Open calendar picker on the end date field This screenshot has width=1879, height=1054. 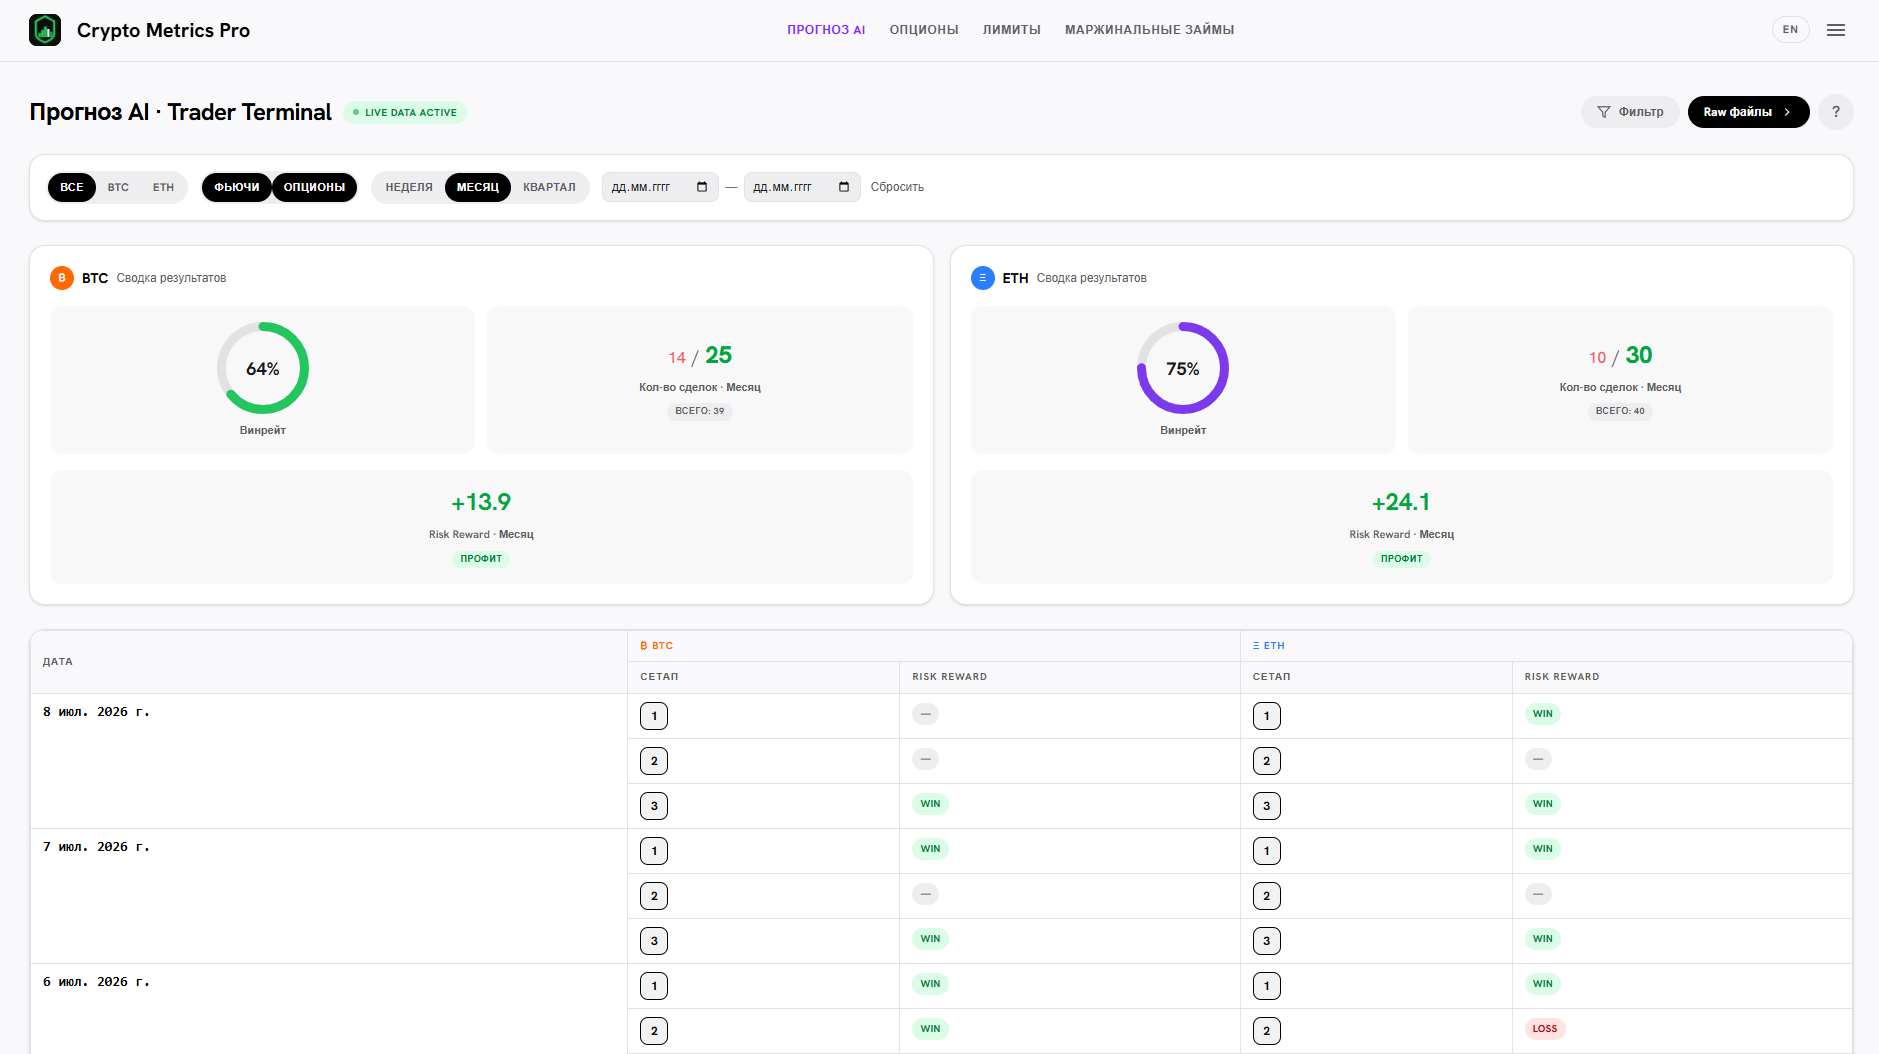click(x=844, y=187)
